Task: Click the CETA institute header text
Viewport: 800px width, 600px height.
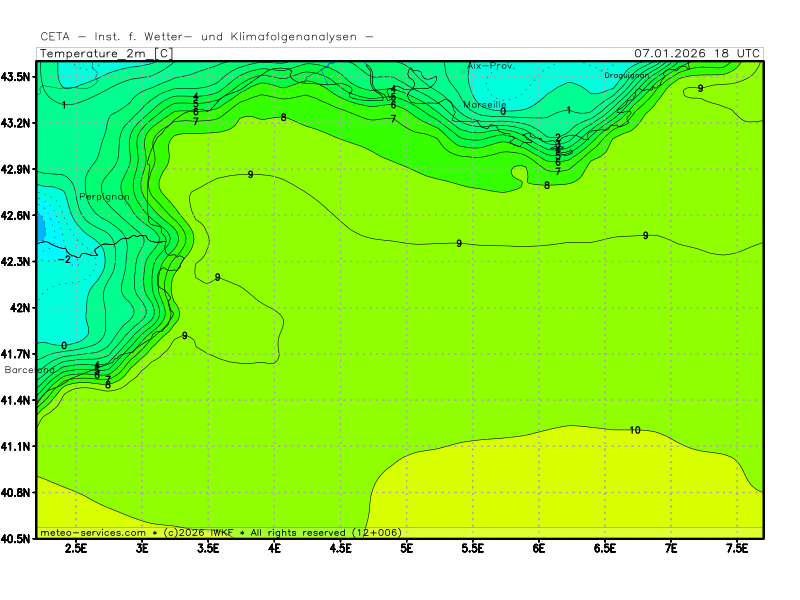Action: [x=207, y=37]
